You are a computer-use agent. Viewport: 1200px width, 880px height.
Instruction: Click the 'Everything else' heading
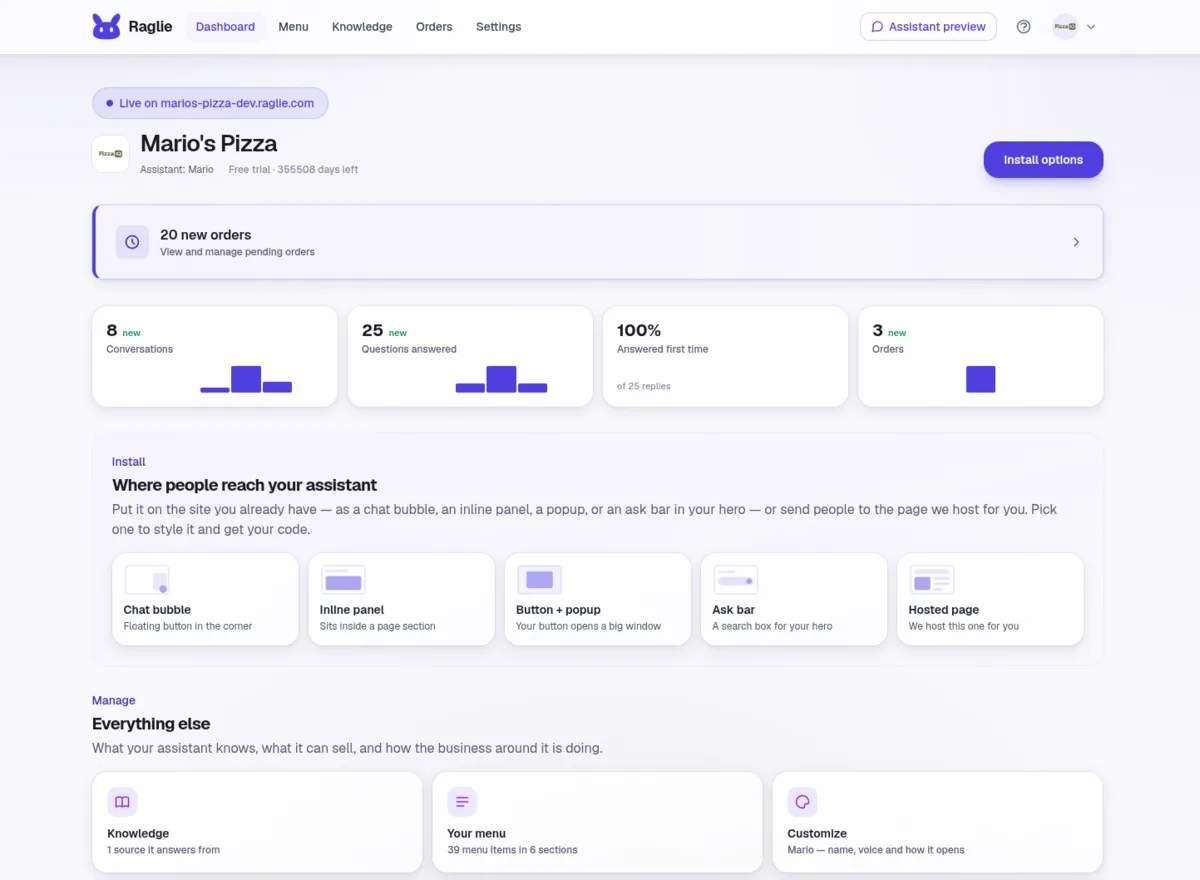pos(151,724)
